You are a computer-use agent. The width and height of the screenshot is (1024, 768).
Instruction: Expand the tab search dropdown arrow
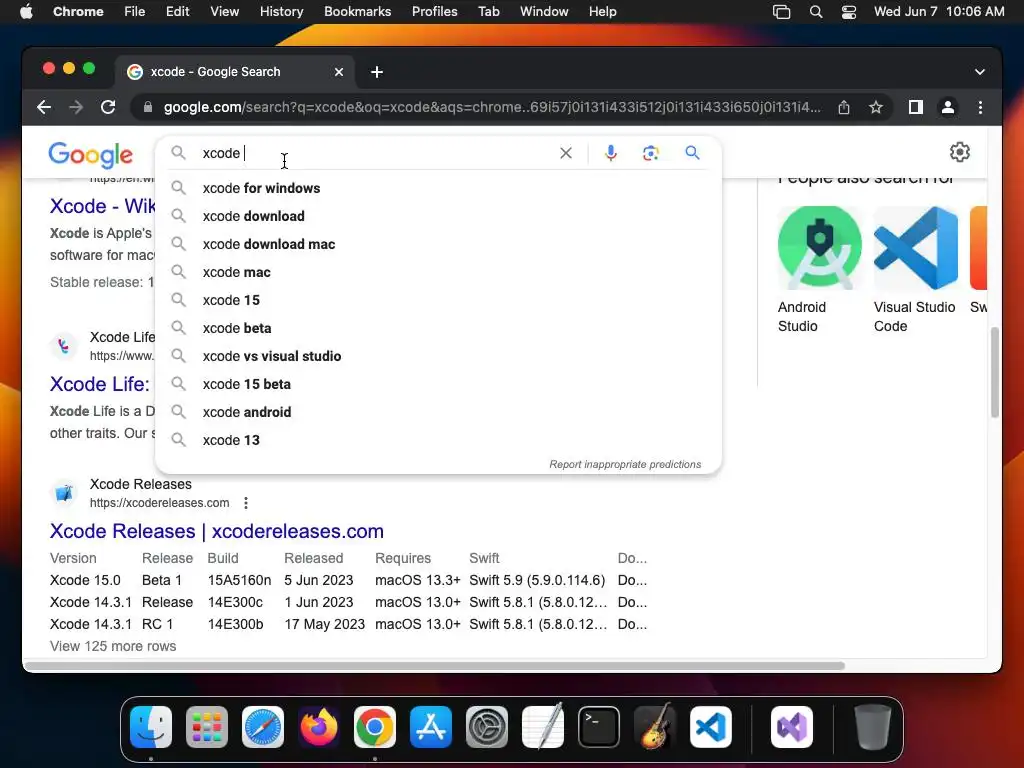tap(980, 72)
